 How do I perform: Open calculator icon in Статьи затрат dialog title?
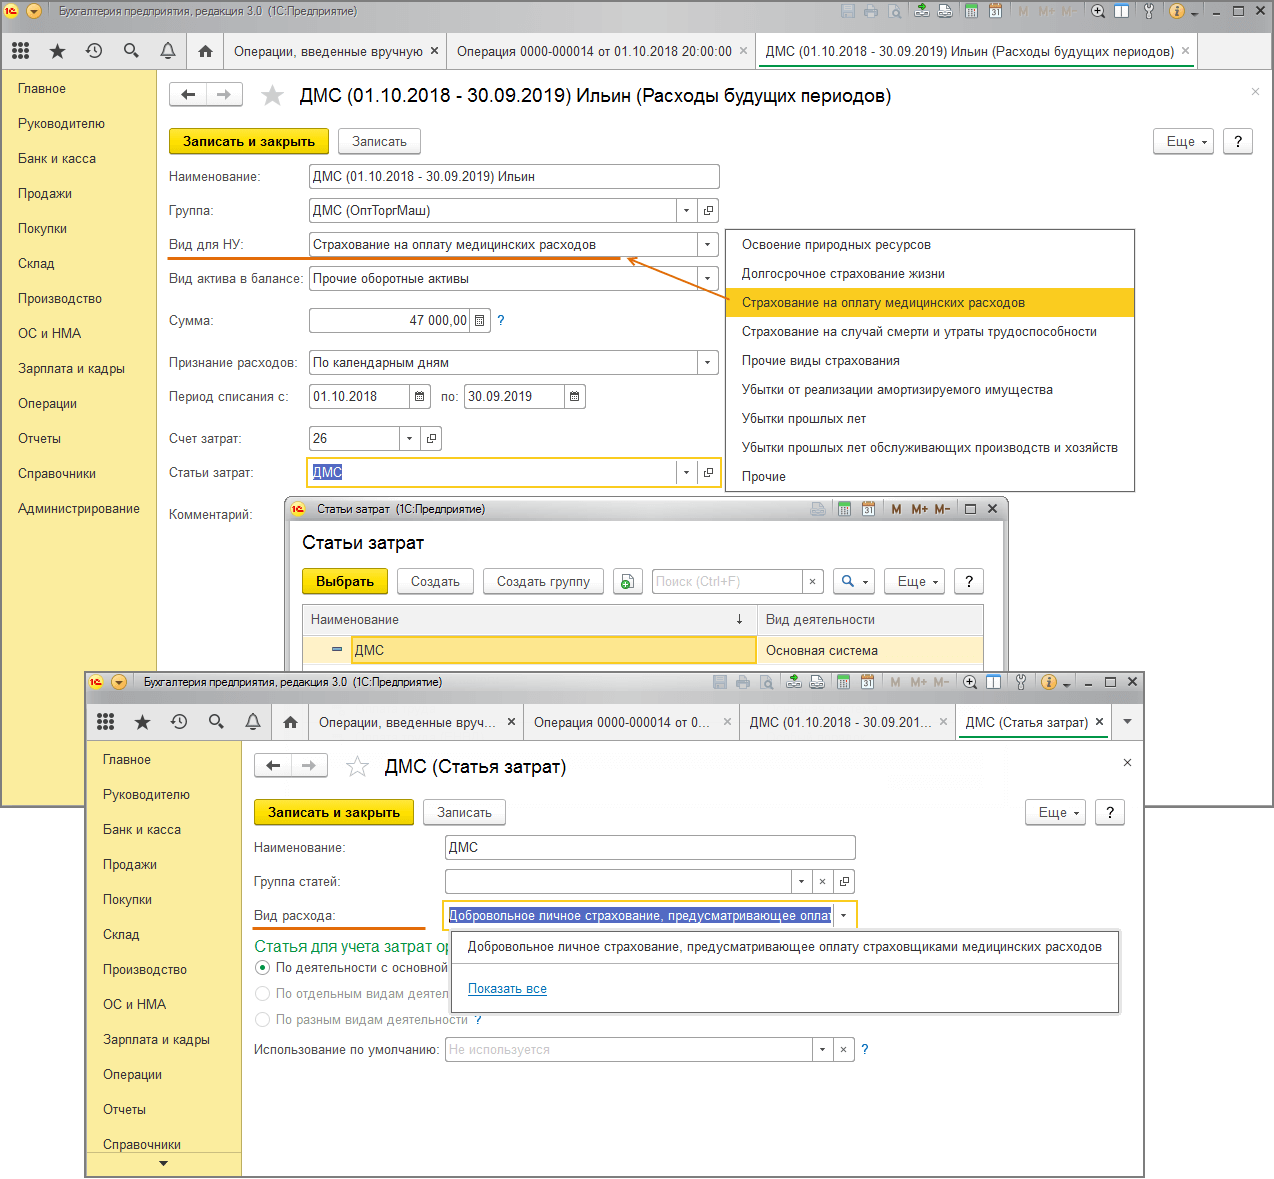[844, 509]
